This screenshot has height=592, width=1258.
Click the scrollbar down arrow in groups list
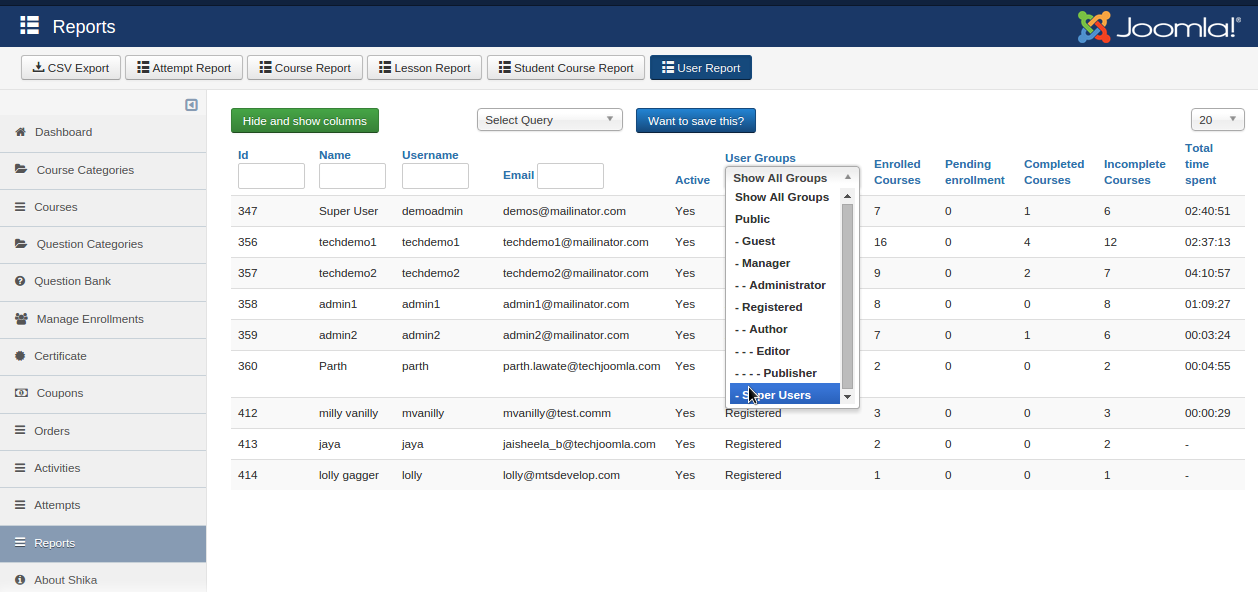coord(848,397)
